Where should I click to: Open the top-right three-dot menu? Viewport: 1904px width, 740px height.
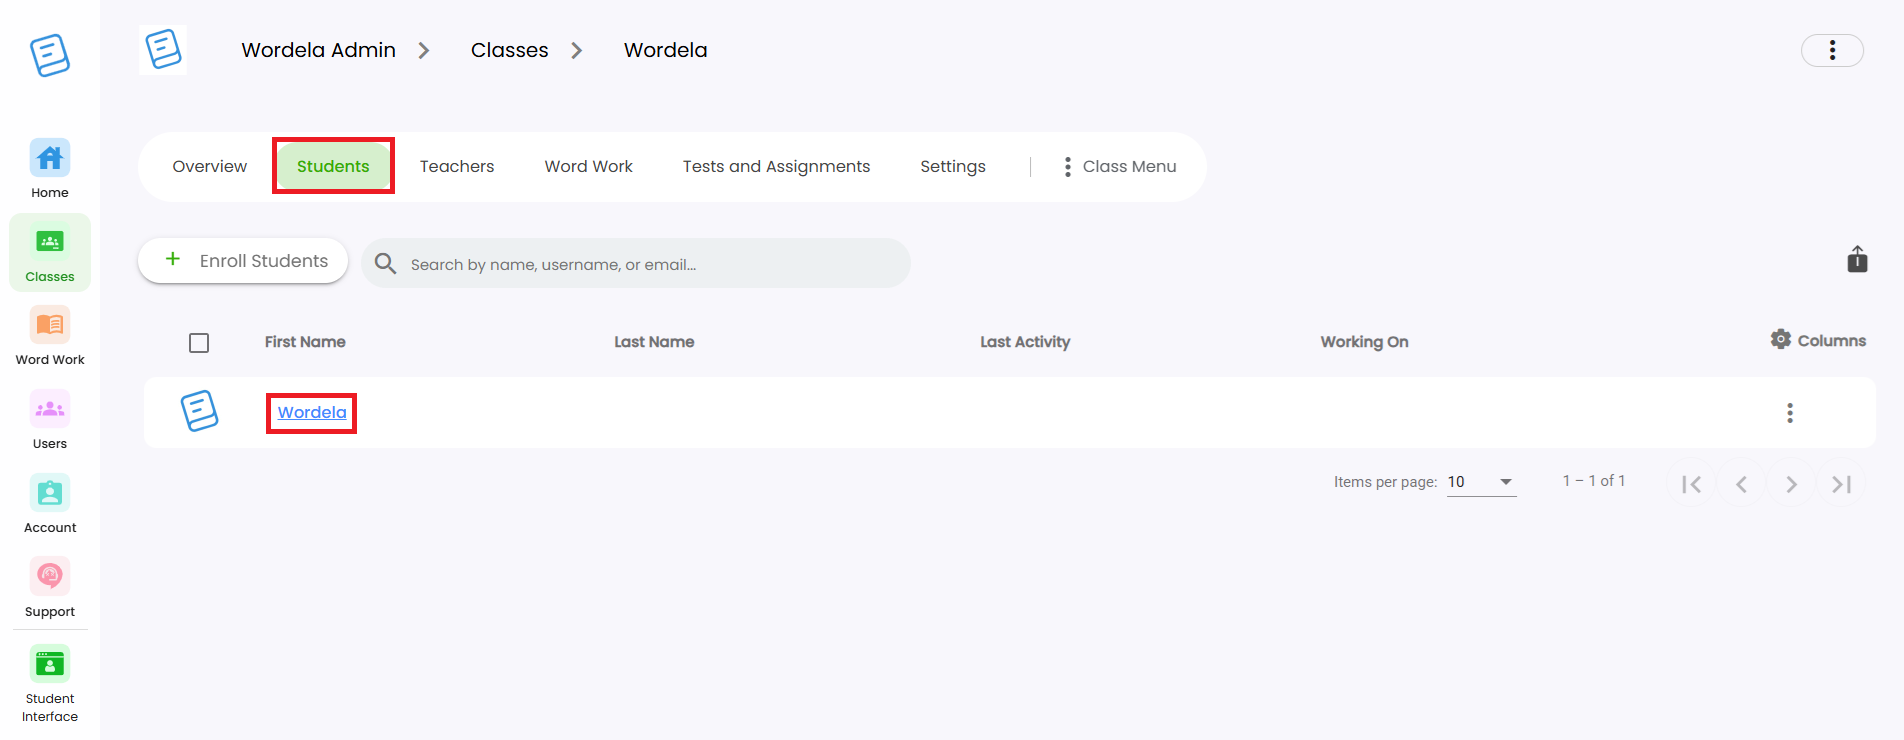coord(1832,50)
